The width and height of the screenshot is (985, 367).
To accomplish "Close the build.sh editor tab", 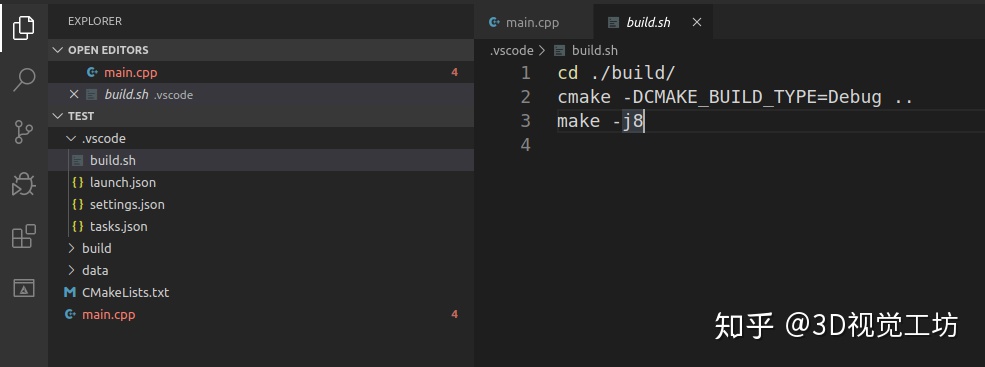I will coord(697,23).
